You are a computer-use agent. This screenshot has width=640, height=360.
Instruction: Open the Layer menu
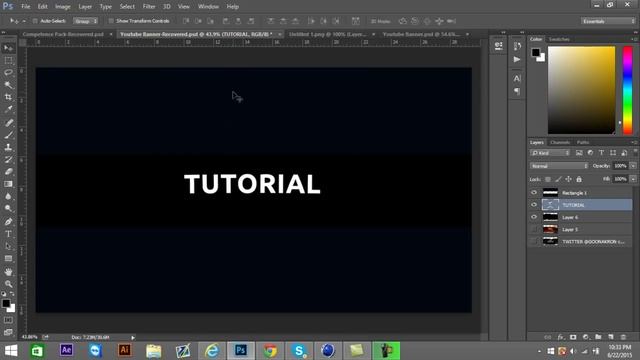click(x=85, y=7)
